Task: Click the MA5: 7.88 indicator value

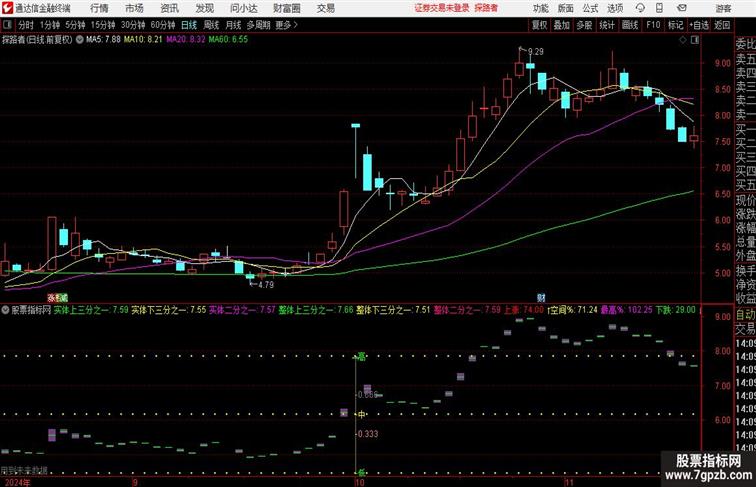Action: pyautogui.click(x=103, y=40)
